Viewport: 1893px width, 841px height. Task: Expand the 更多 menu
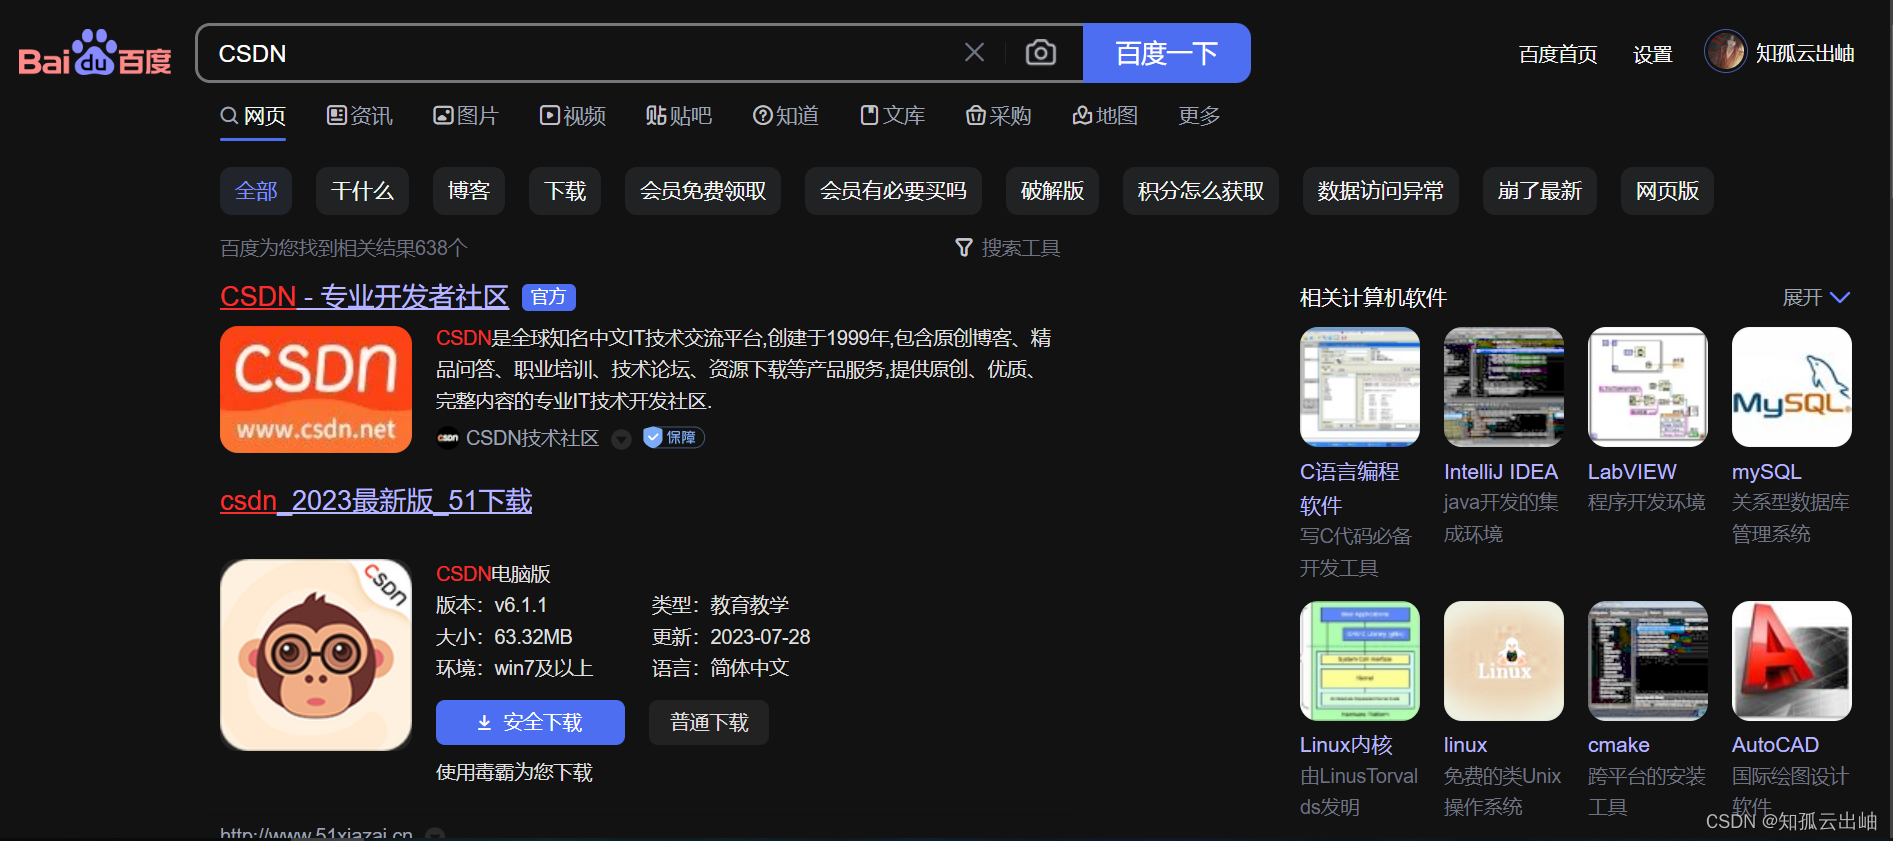pyautogui.click(x=1199, y=116)
